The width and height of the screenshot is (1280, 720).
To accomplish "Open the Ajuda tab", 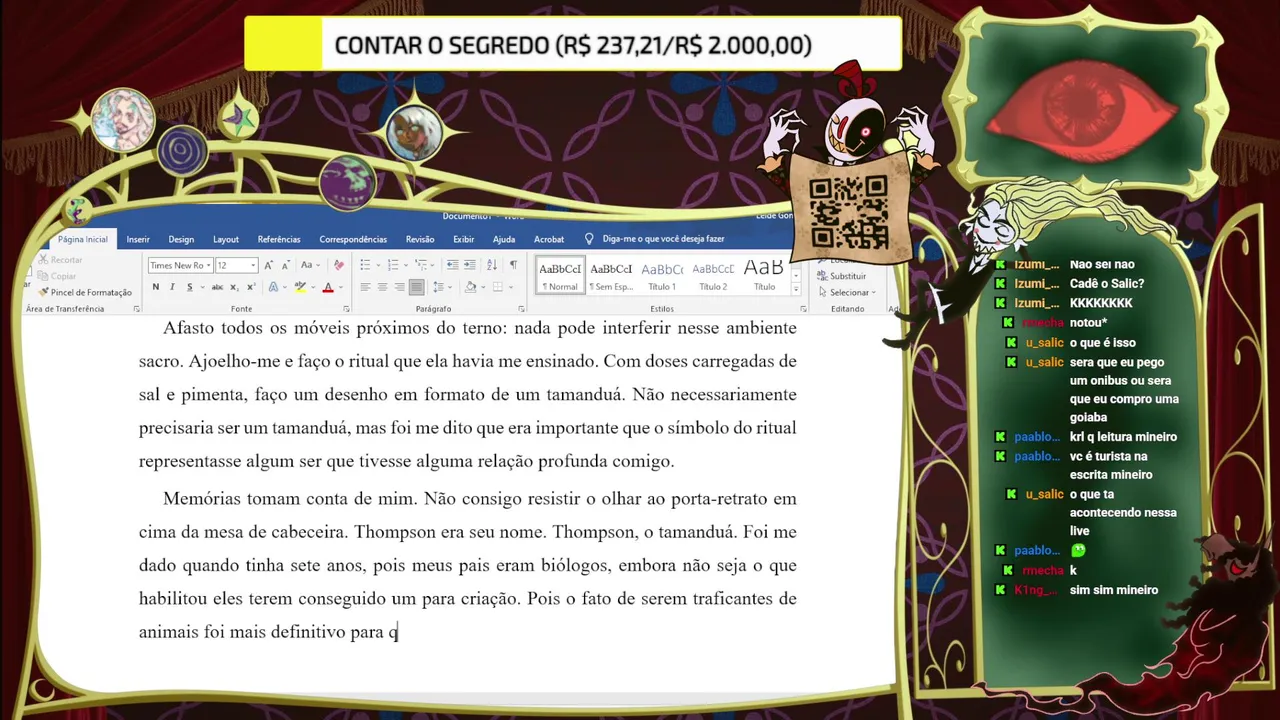I will [x=504, y=239].
